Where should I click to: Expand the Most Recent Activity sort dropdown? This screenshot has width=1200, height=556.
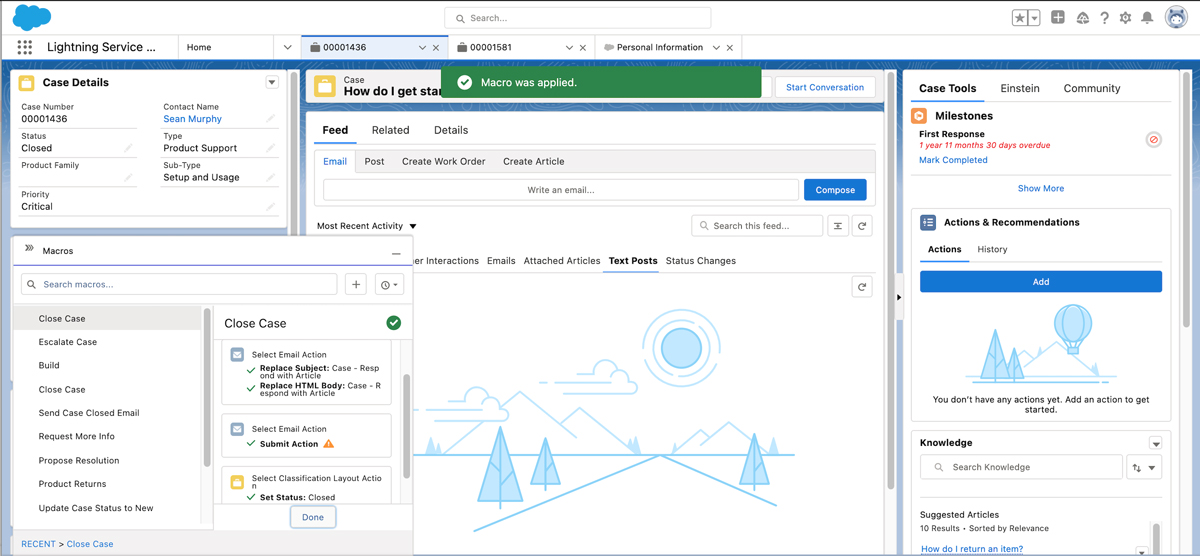pos(413,227)
